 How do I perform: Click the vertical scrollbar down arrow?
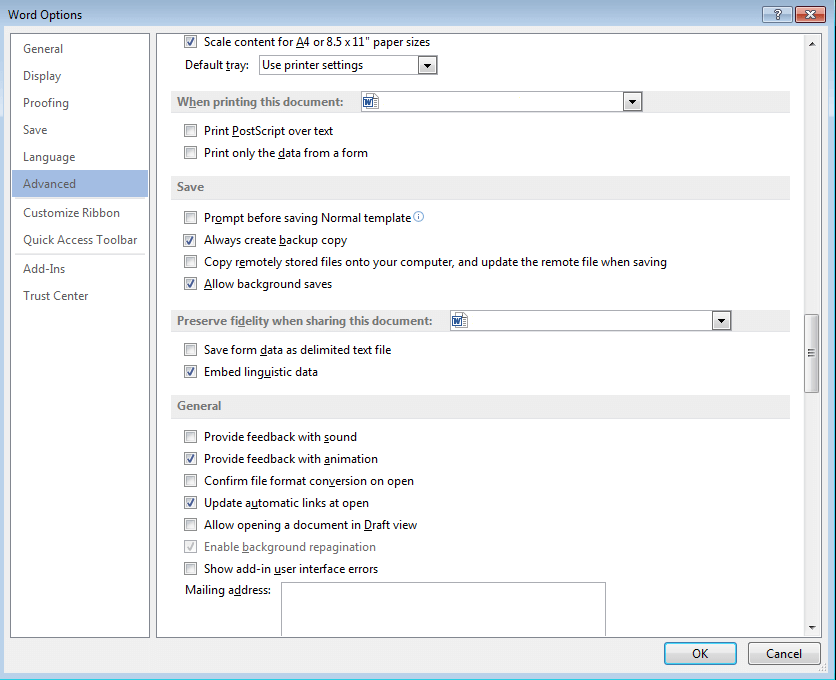tap(812, 629)
